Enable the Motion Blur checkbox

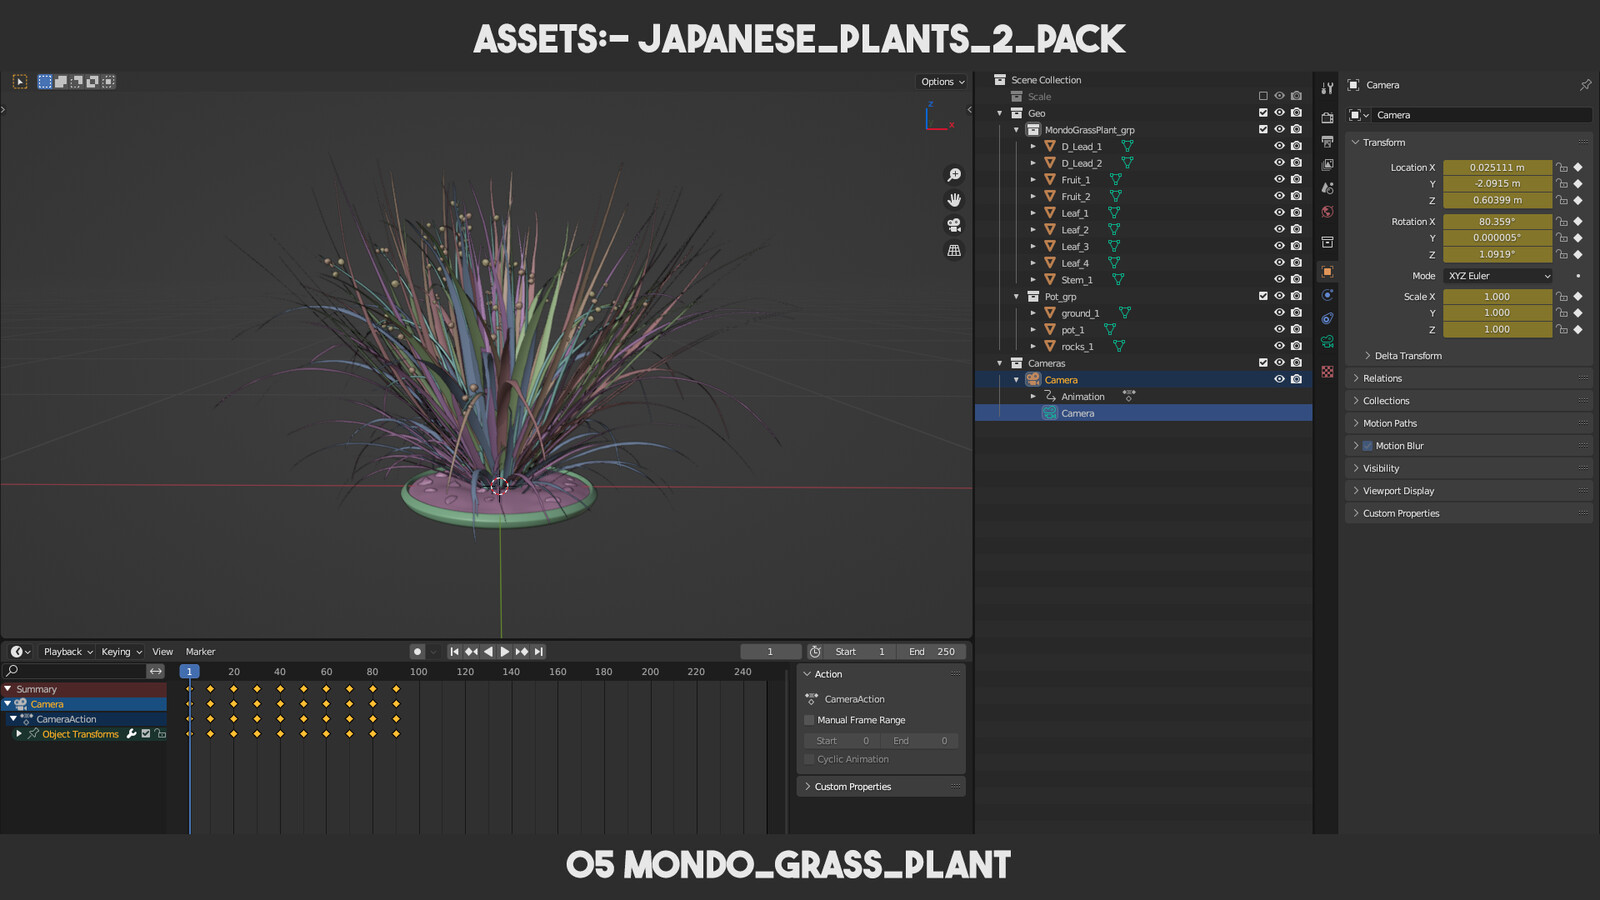[1367, 446]
